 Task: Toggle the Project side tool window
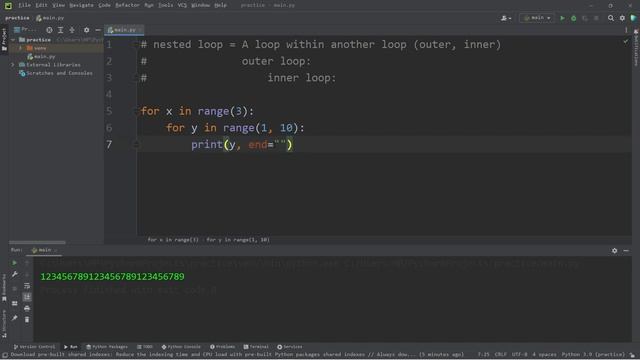[x=4, y=39]
